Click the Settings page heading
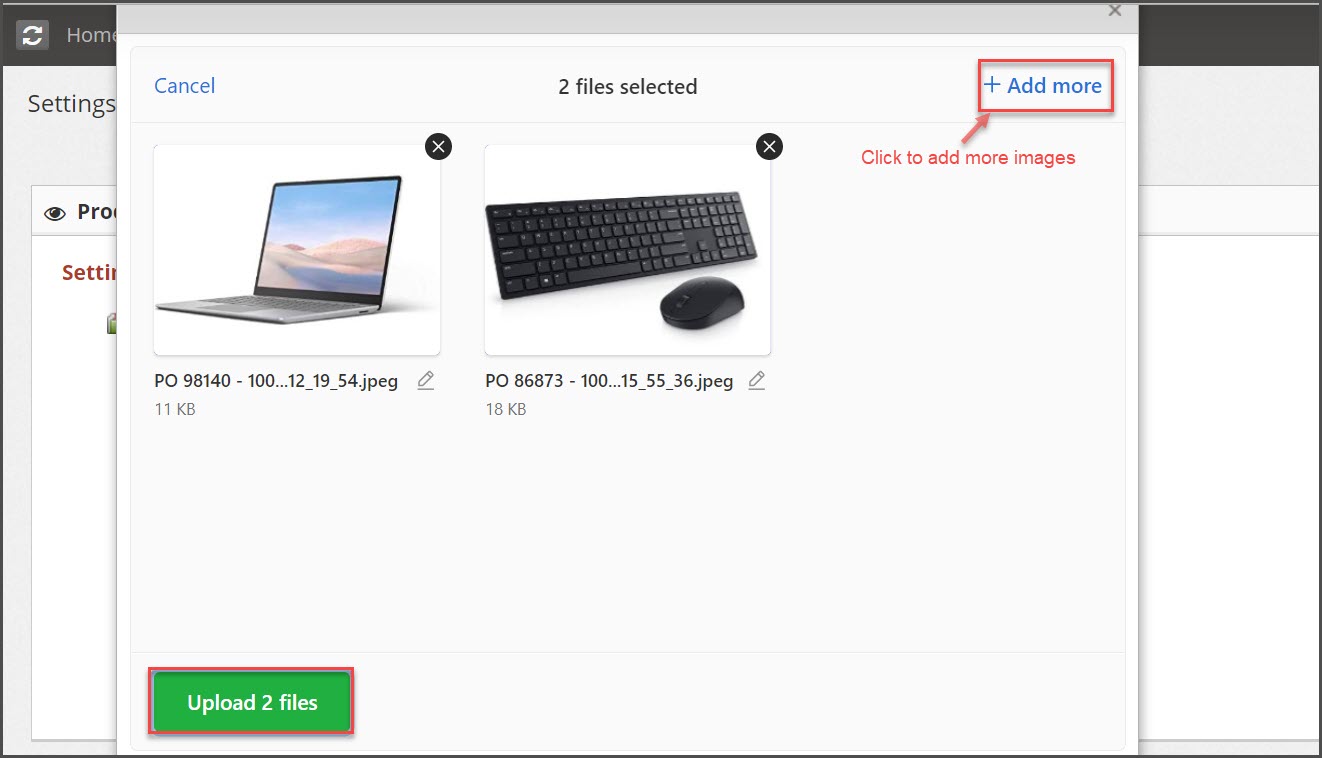Viewport: 1322px width, 758px height. click(x=72, y=104)
